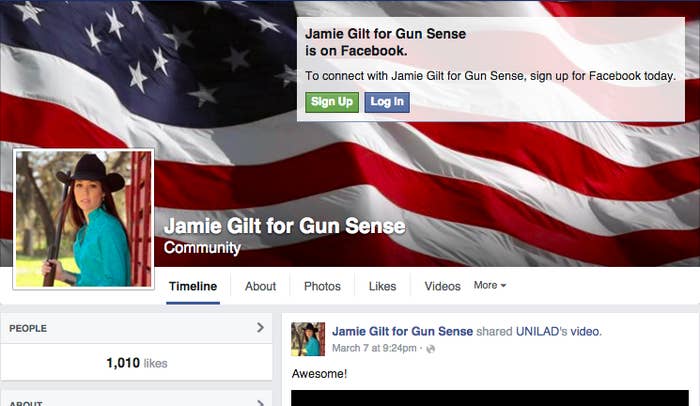This screenshot has height=406, width=700.
Task: Open the Photos tab
Action: [x=322, y=286]
